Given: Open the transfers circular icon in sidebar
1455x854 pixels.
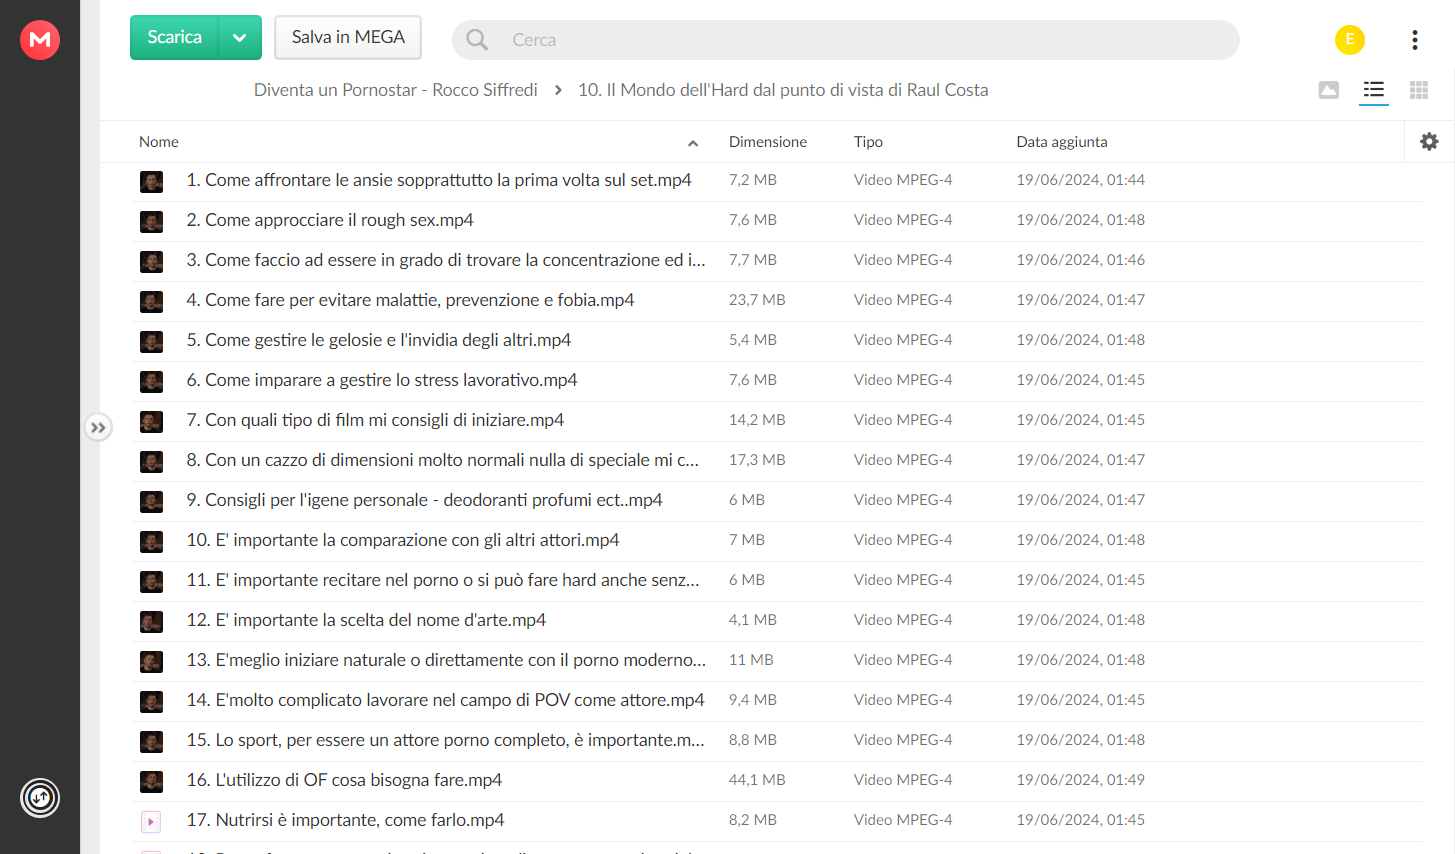Looking at the screenshot, I should (x=40, y=798).
